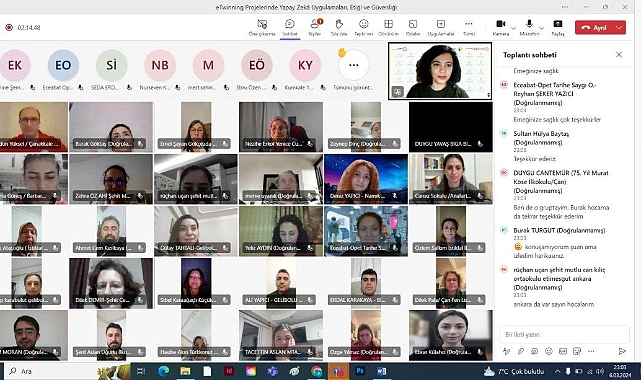The image size is (641, 380).
Task: Expand the Ayrıl leave options arrow
Action: pos(619,27)
